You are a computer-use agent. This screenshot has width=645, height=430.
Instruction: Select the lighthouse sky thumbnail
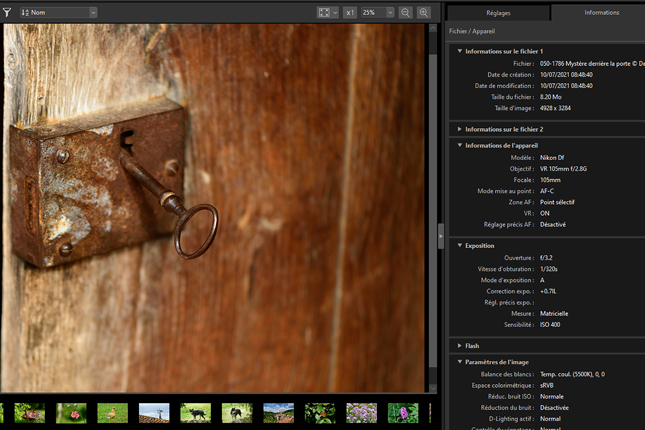154,412
